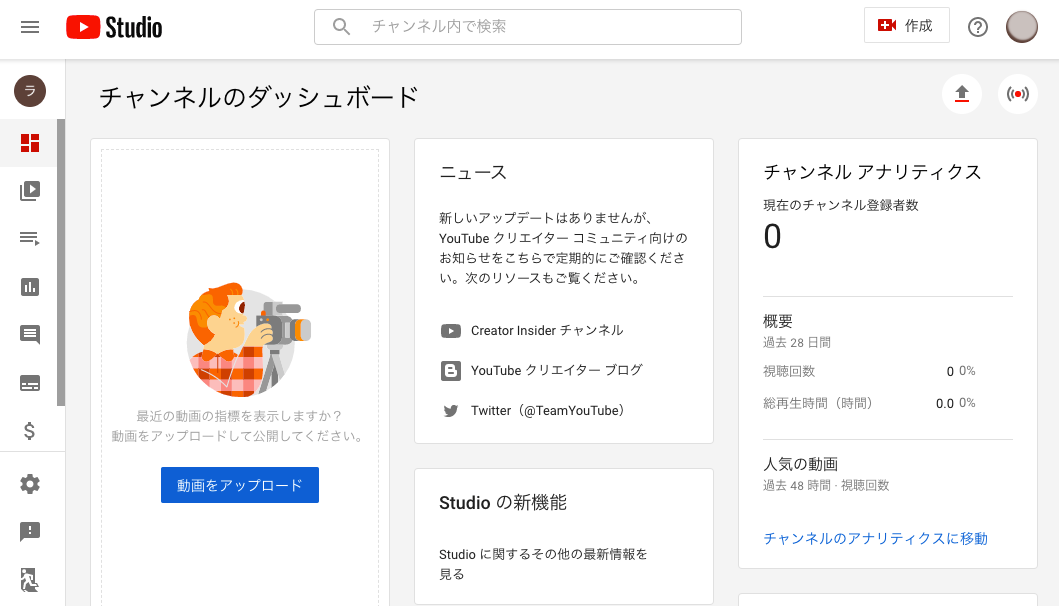Click the 作成 (Create) button
Screen dimensions: 1059x606
[906, 24]
